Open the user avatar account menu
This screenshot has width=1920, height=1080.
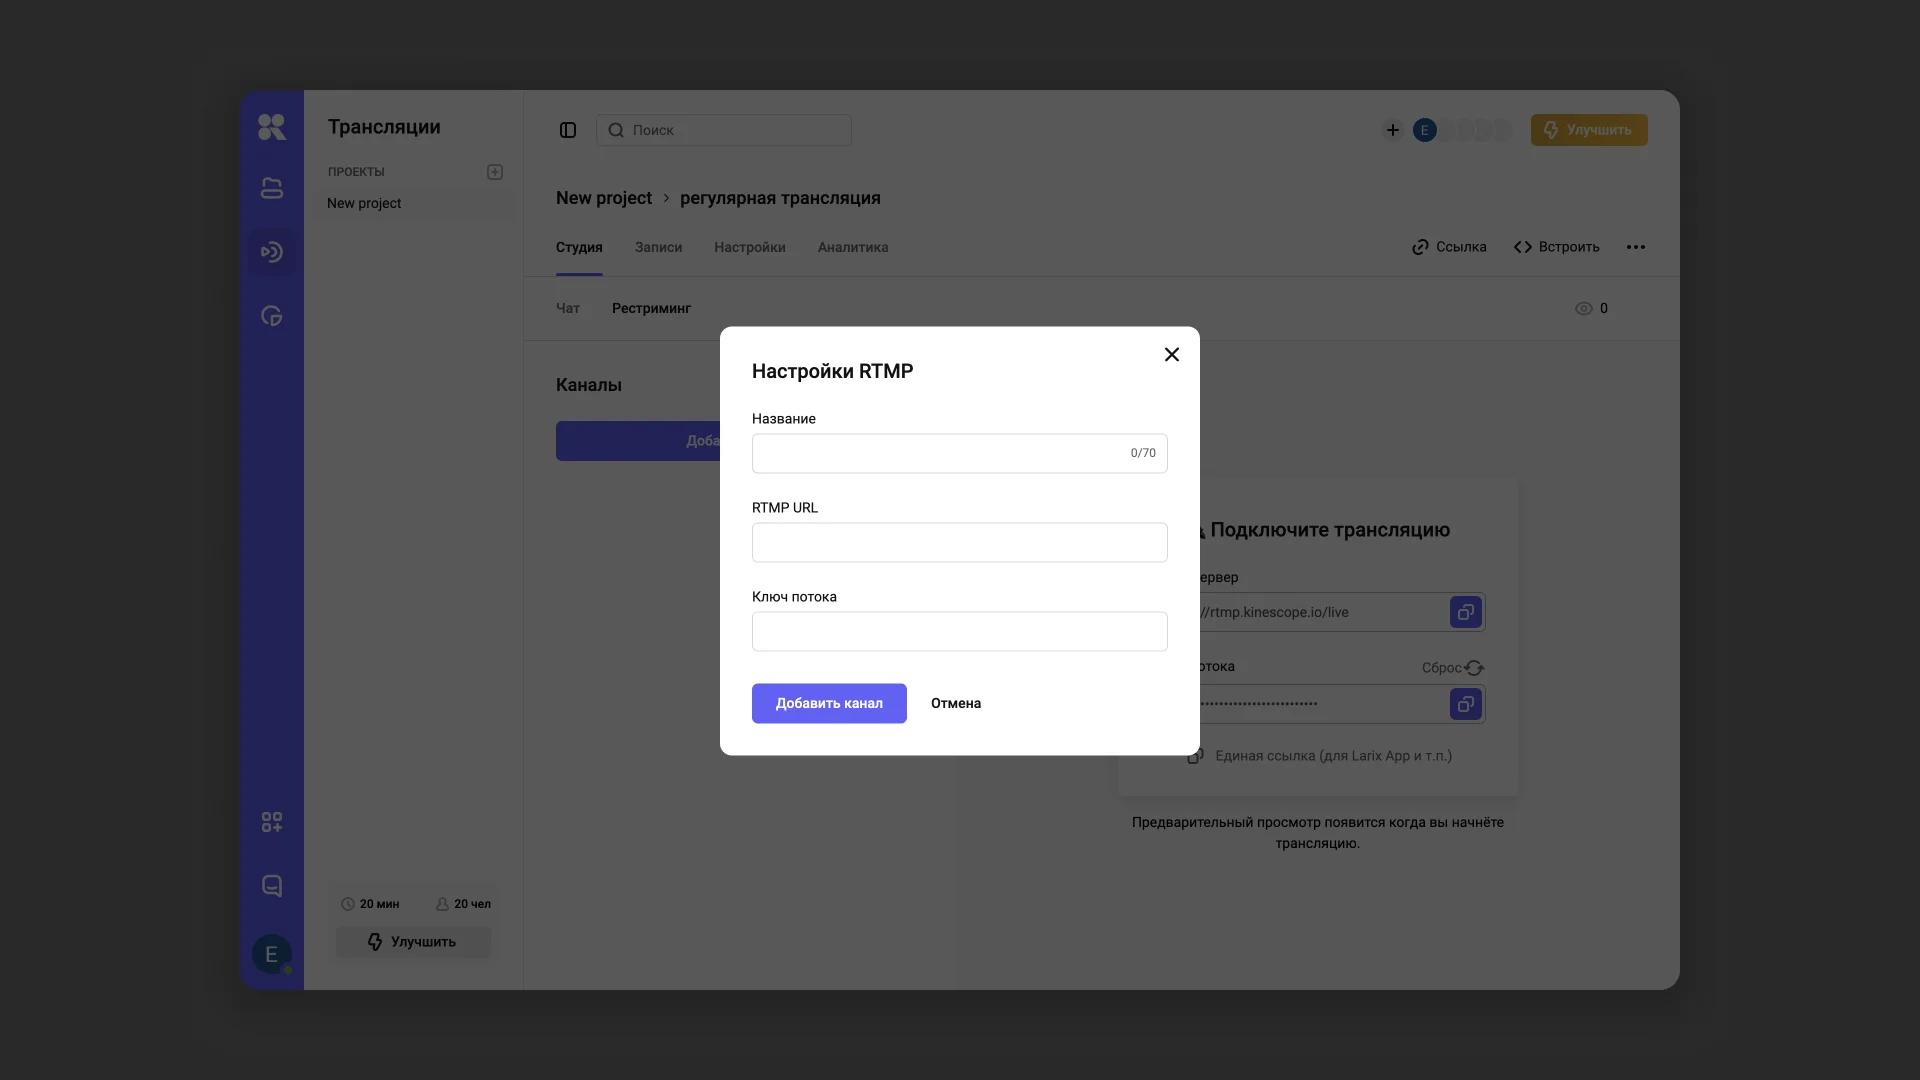271,954
